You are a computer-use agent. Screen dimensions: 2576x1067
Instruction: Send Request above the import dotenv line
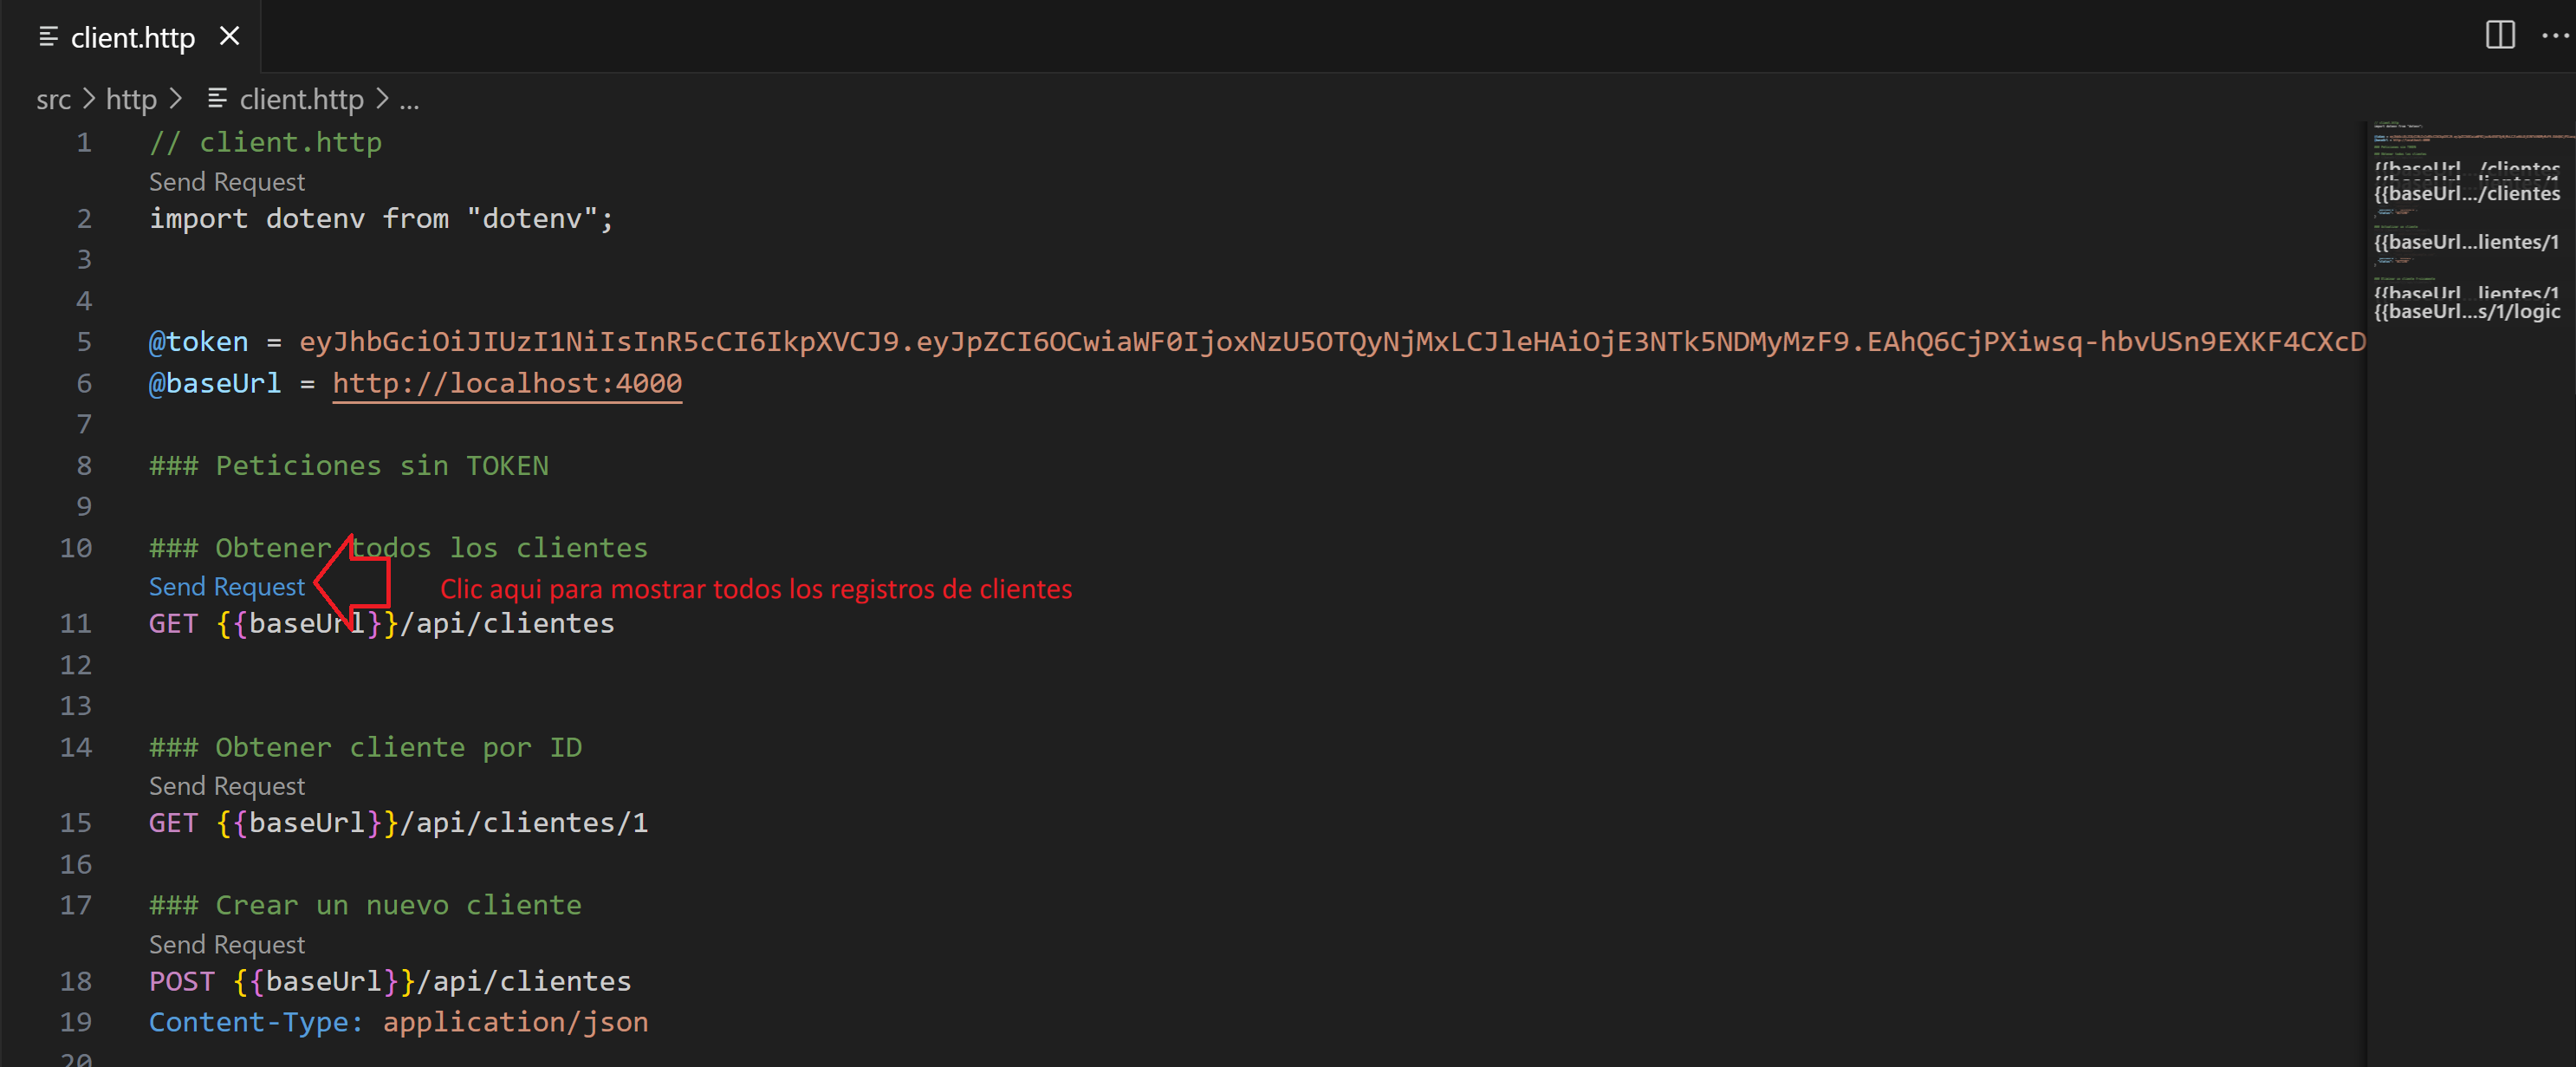point(227,182)
